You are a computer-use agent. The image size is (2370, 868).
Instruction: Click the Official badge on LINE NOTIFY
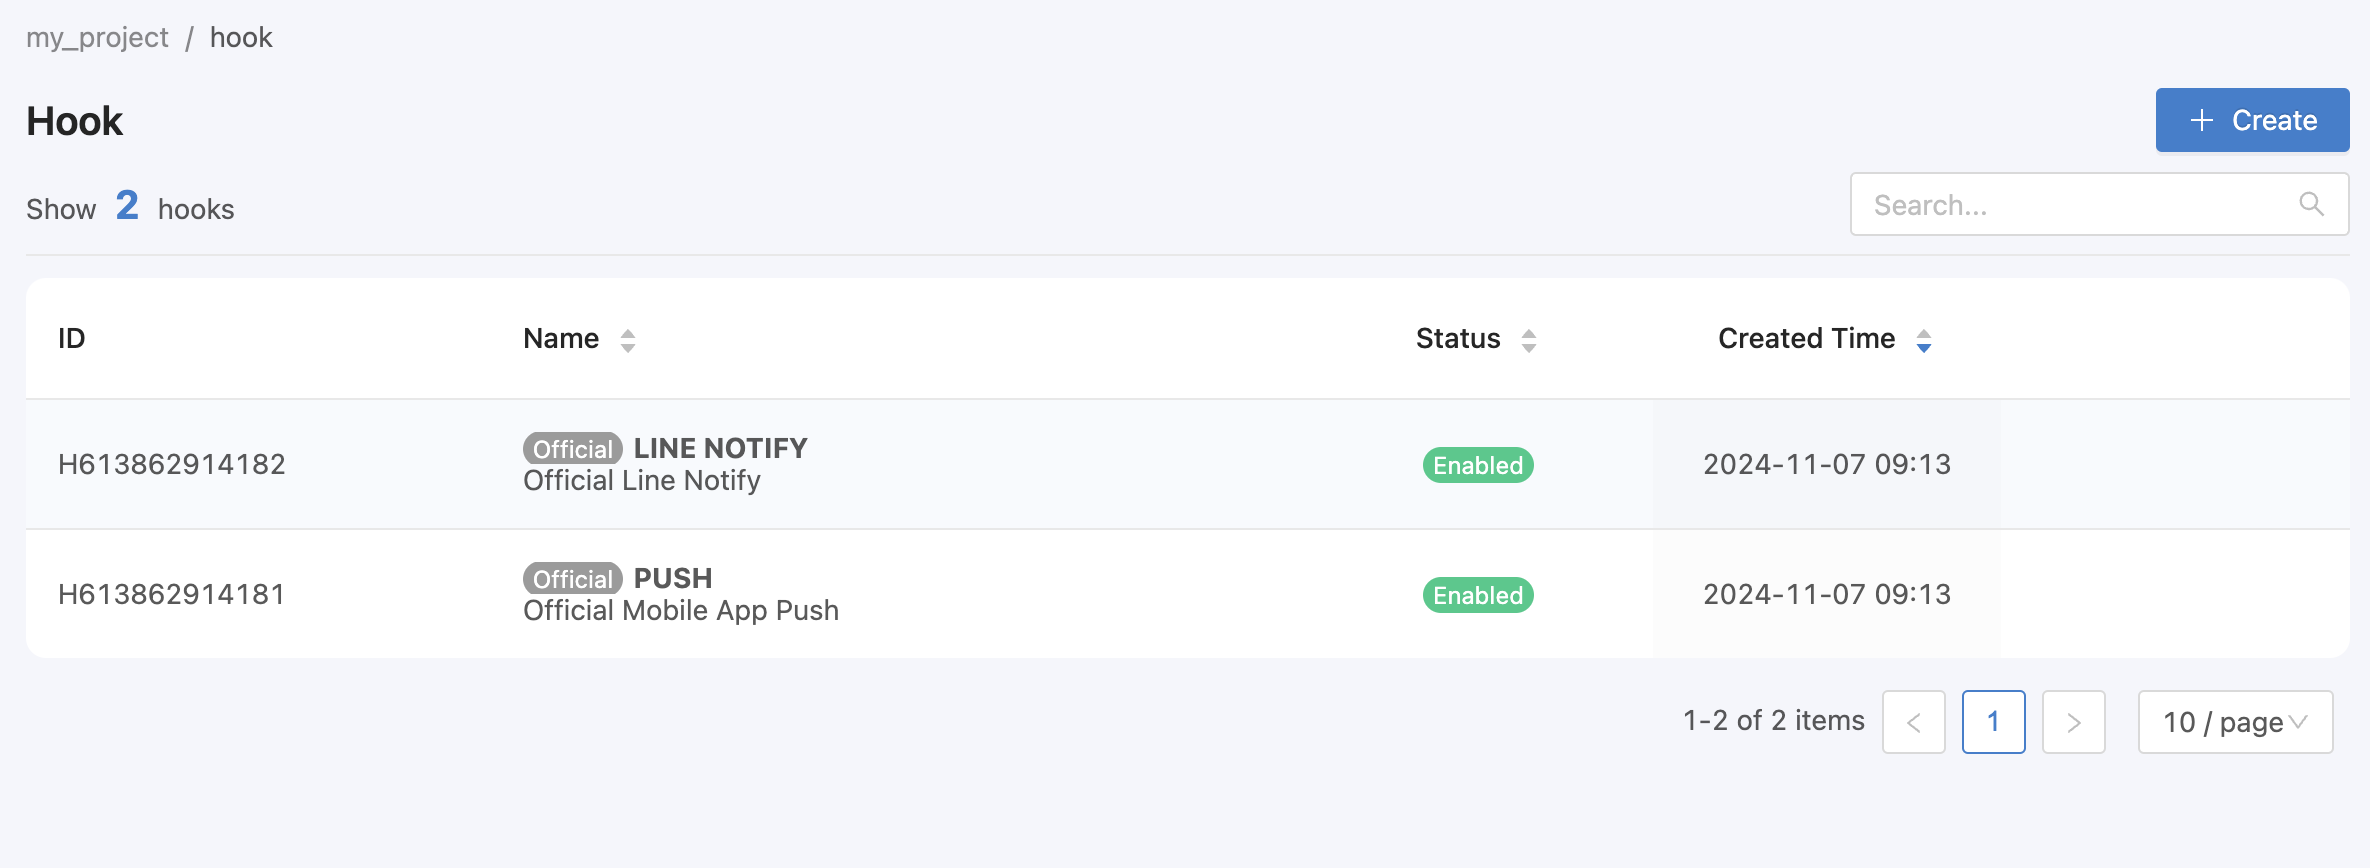573,449
